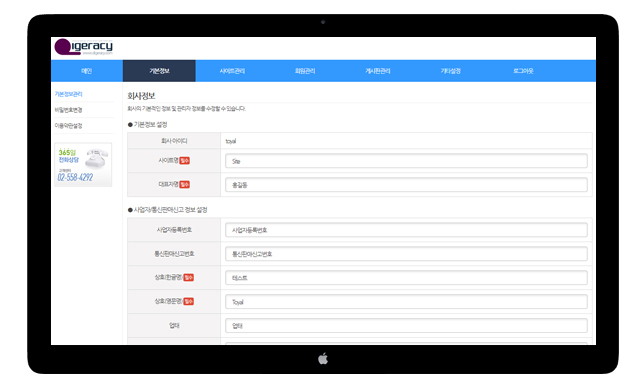This screenshot has width=644, height=388.
Task: Click the 필수 badge next to 상호(영문명)
Action: tap(189, 301)
